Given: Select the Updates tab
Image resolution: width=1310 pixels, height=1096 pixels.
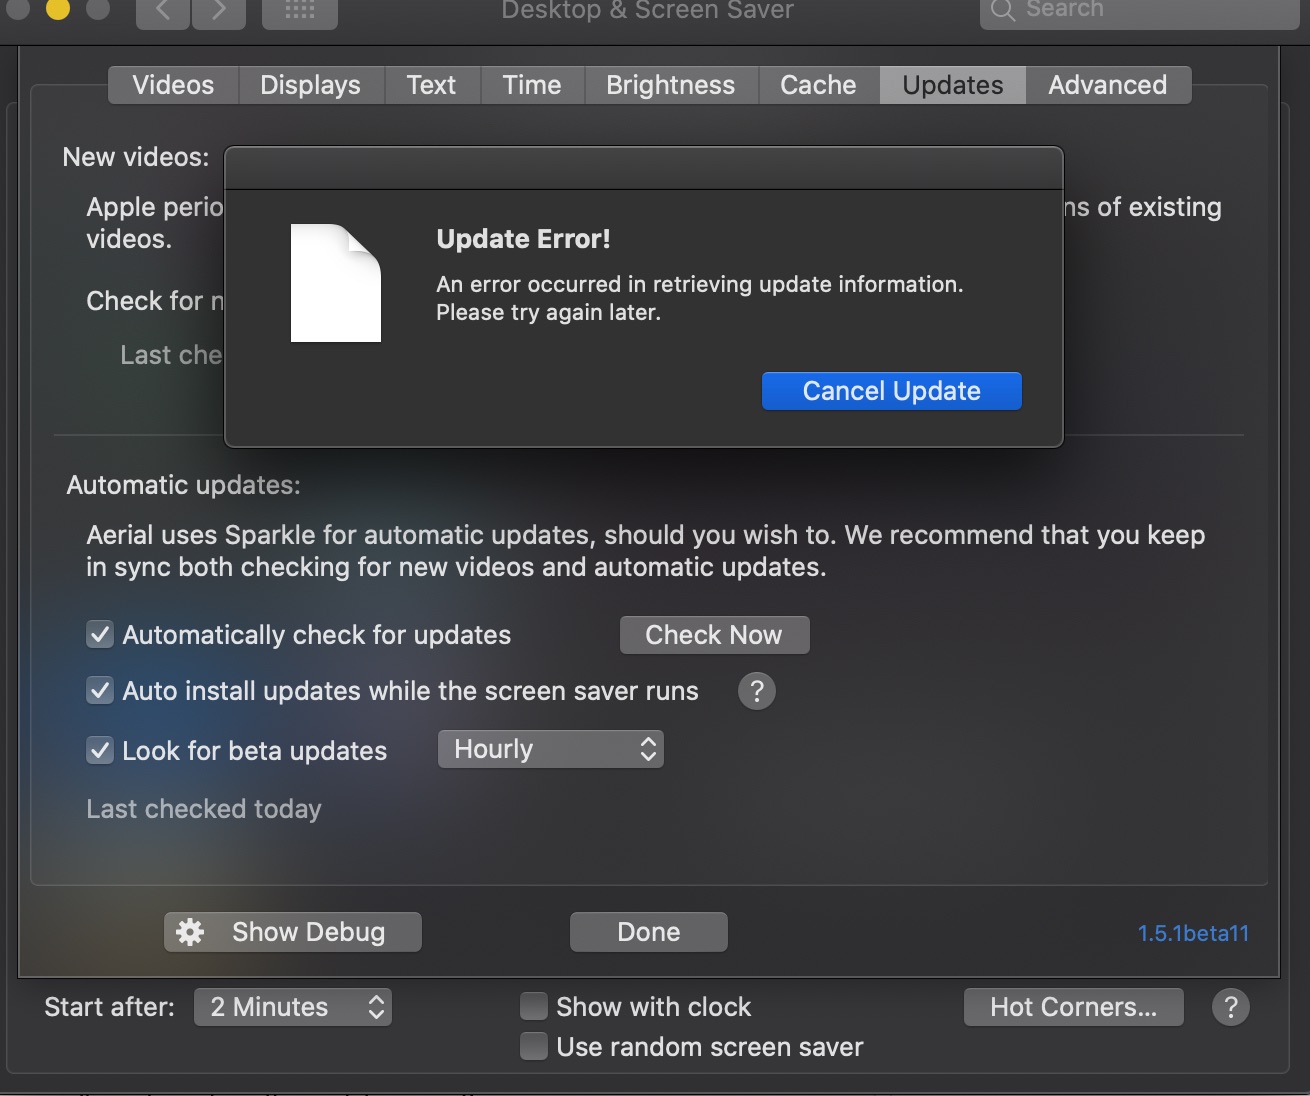Looking at the screenshot, I should point(953,85).
